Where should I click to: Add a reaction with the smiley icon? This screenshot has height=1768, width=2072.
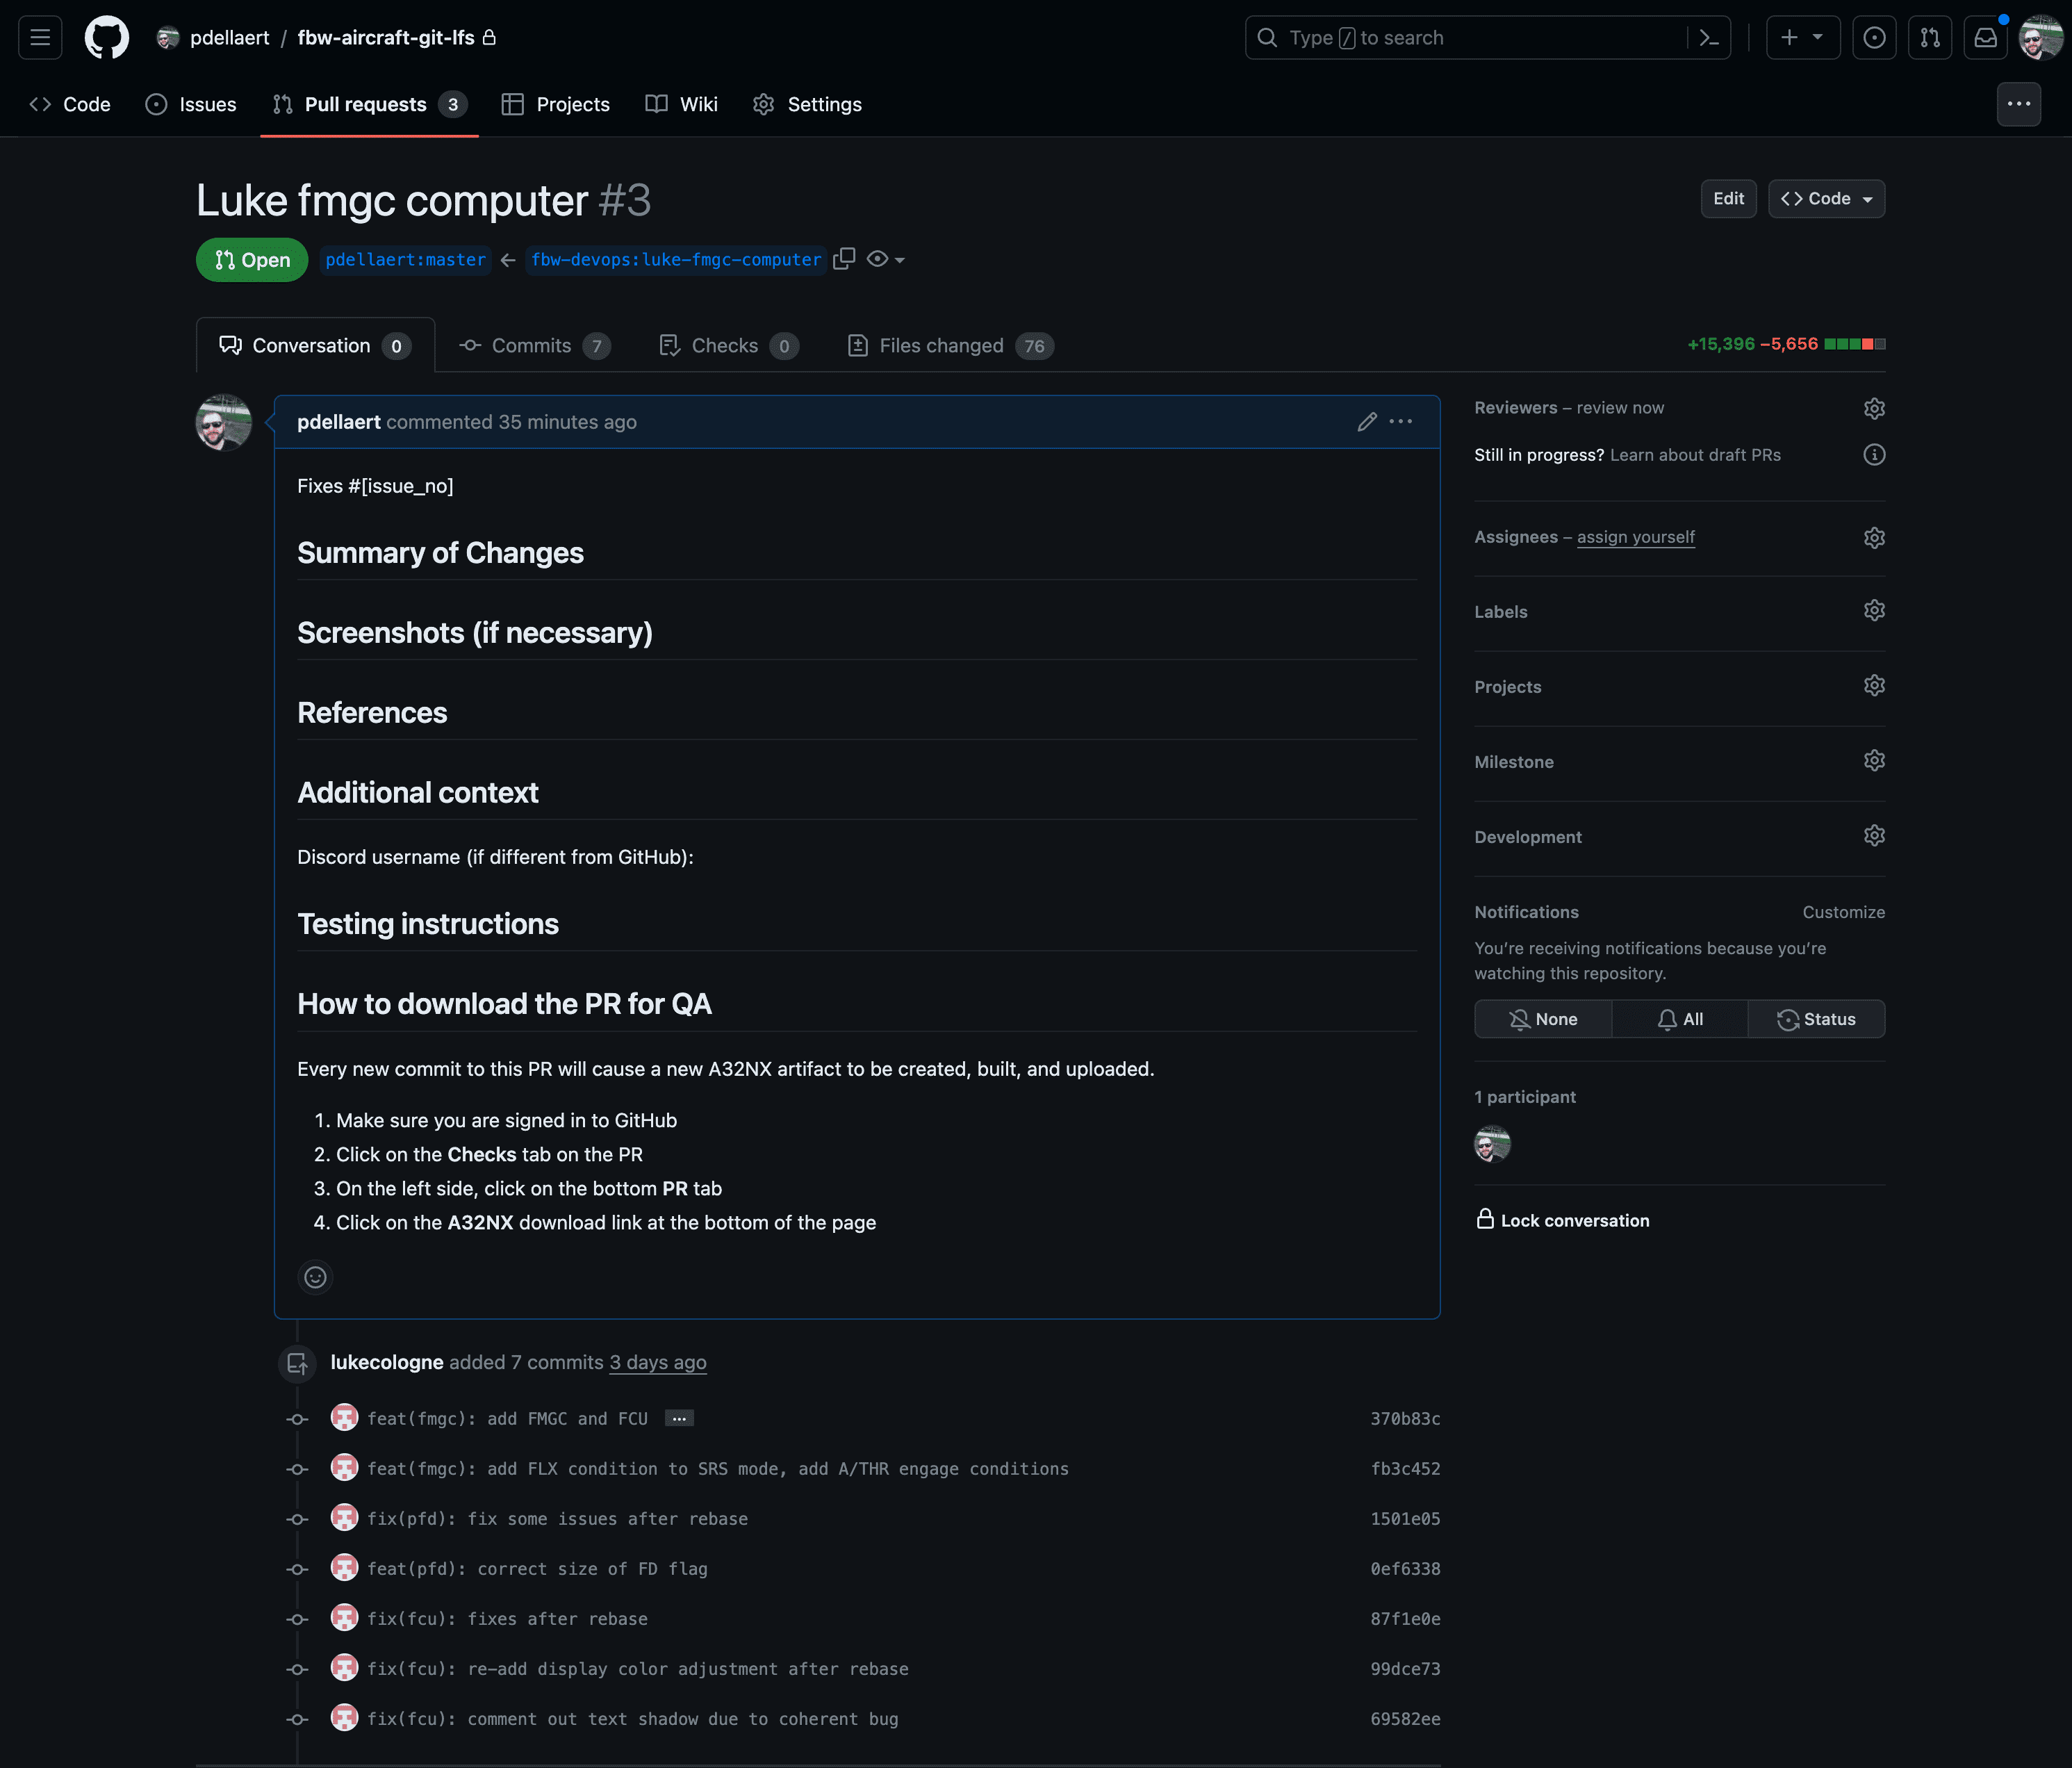tap(315, 1277)
